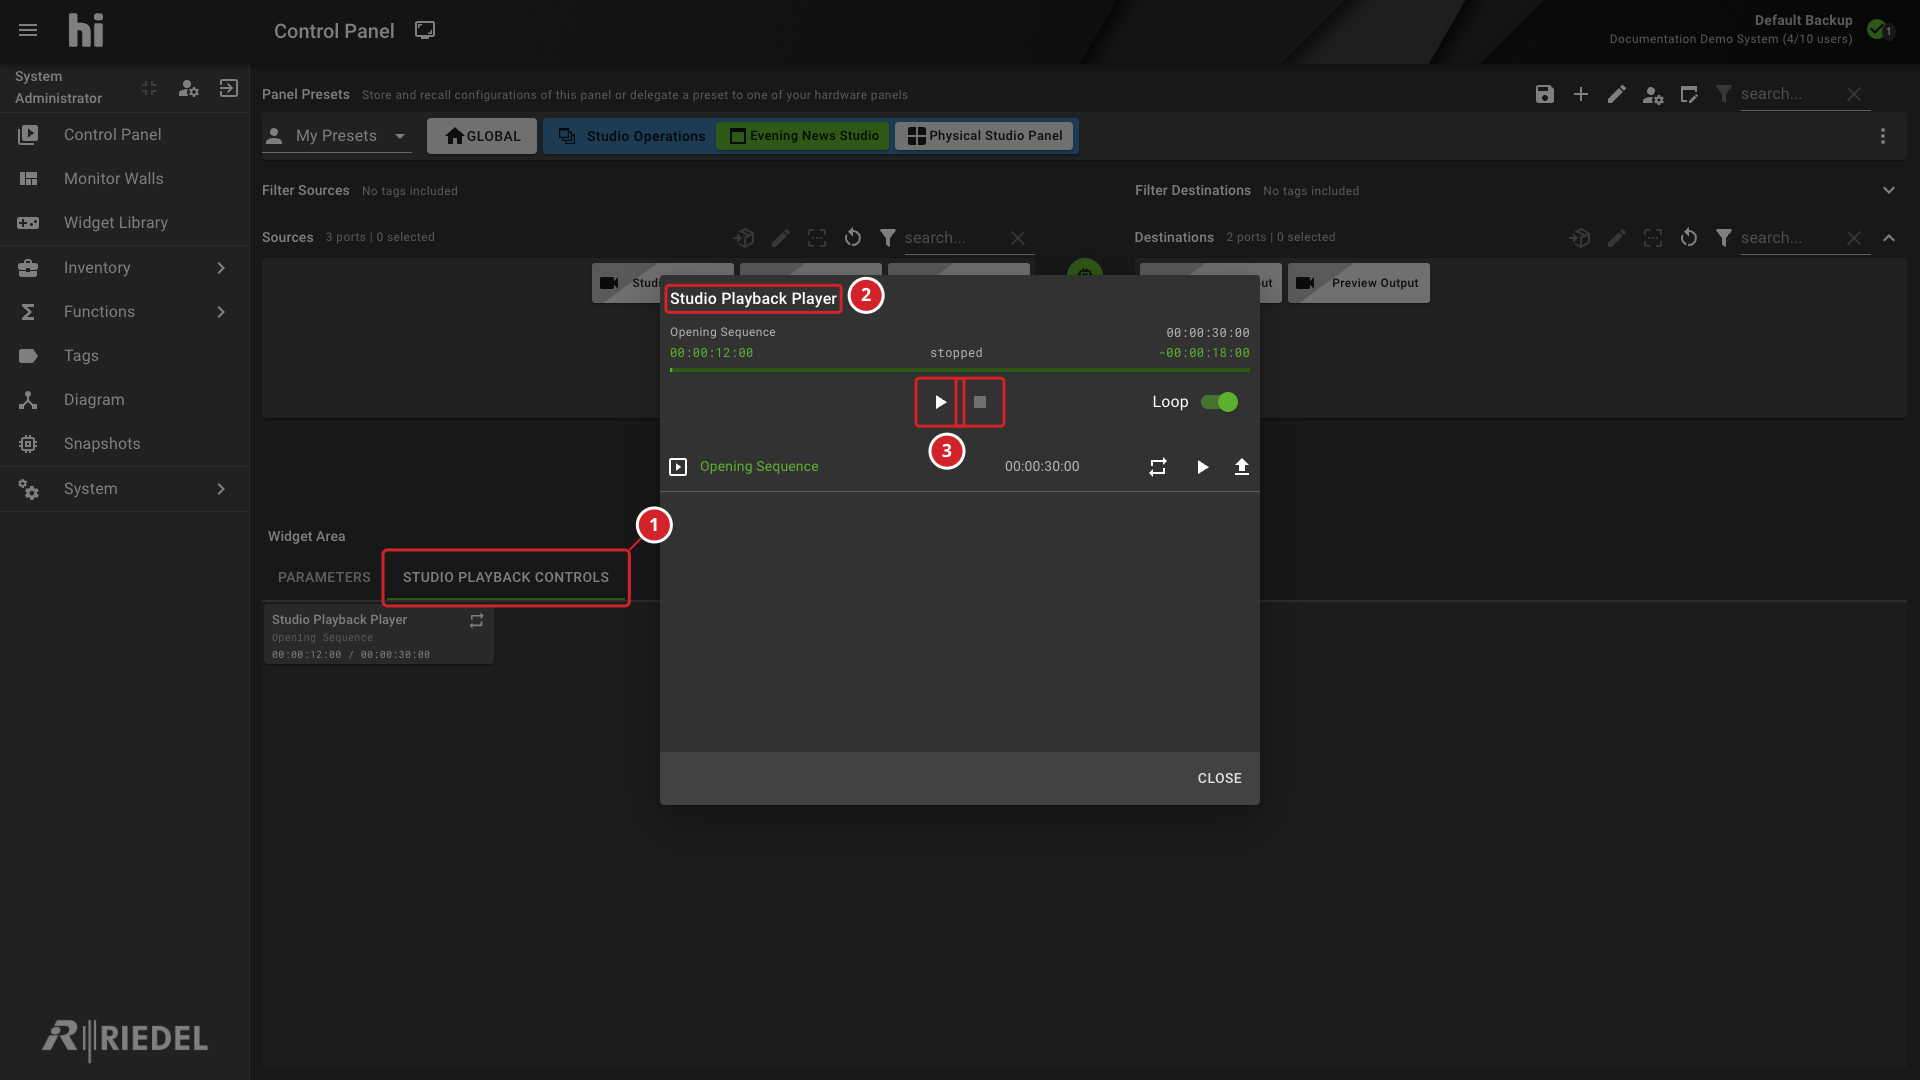1920x1080 pixels.
Task: Open the Studio Playback Player widget card
Action: [379, 635]
